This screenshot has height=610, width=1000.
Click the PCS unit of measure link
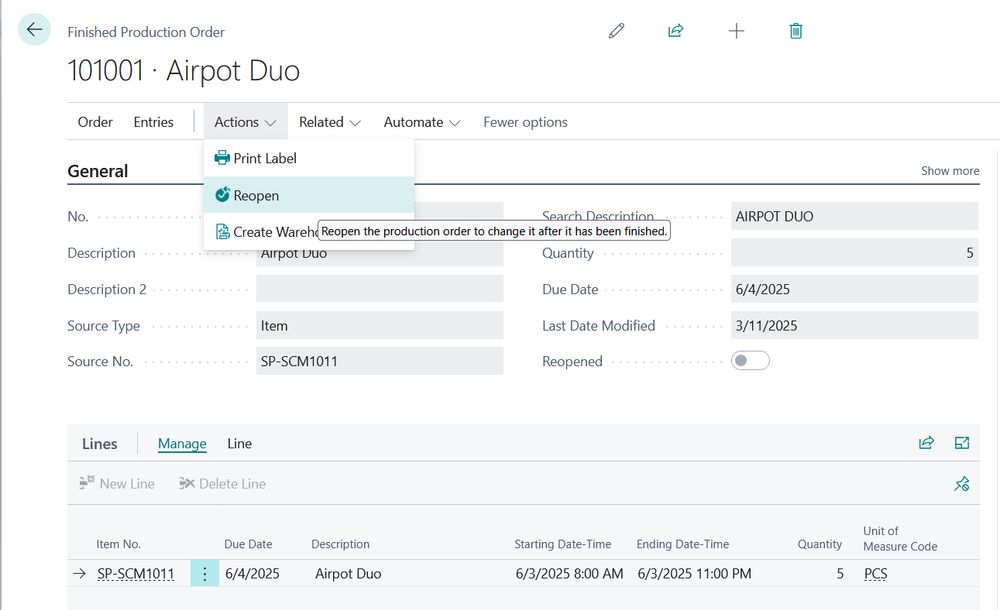876,574
